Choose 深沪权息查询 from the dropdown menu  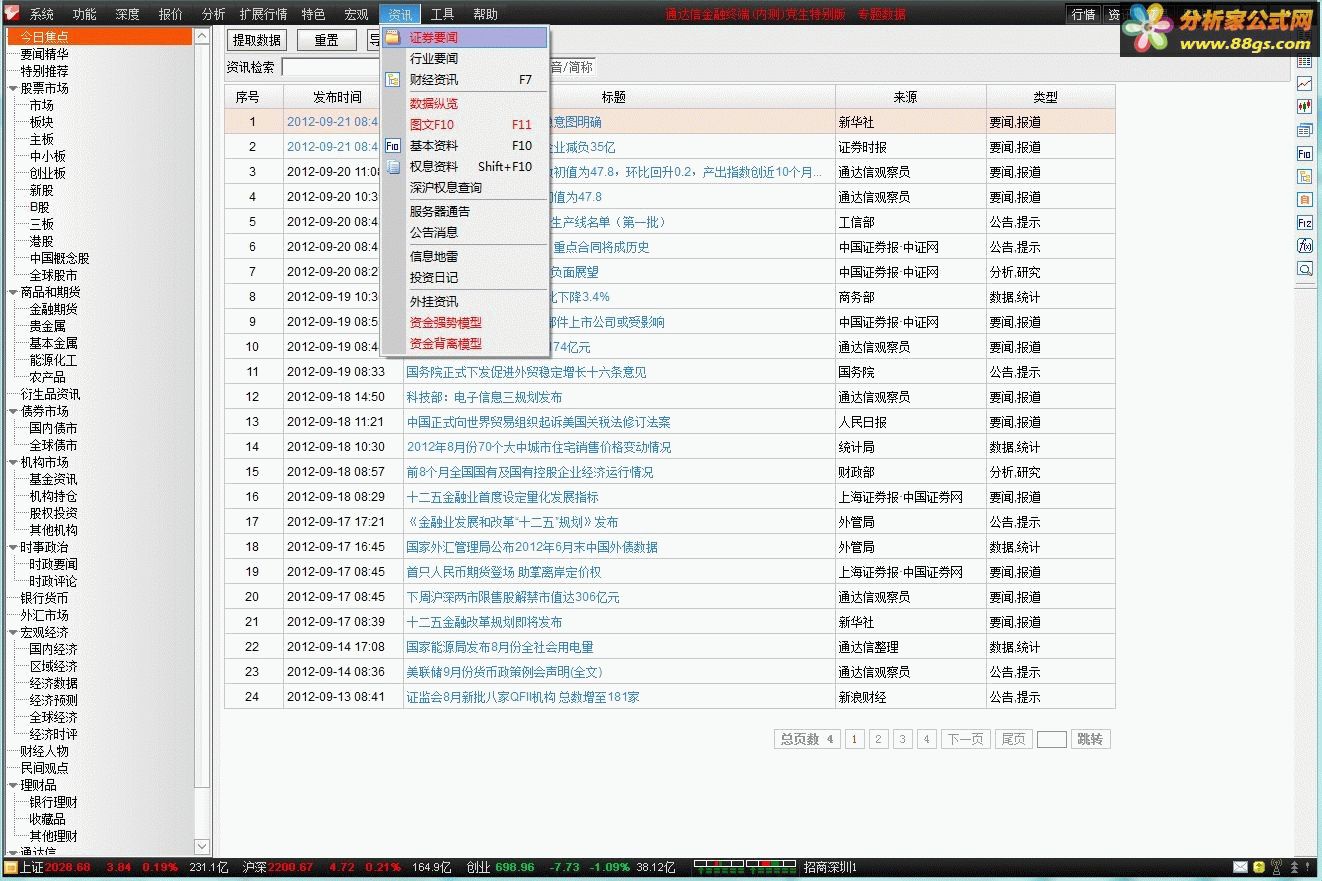pos(464,188)
